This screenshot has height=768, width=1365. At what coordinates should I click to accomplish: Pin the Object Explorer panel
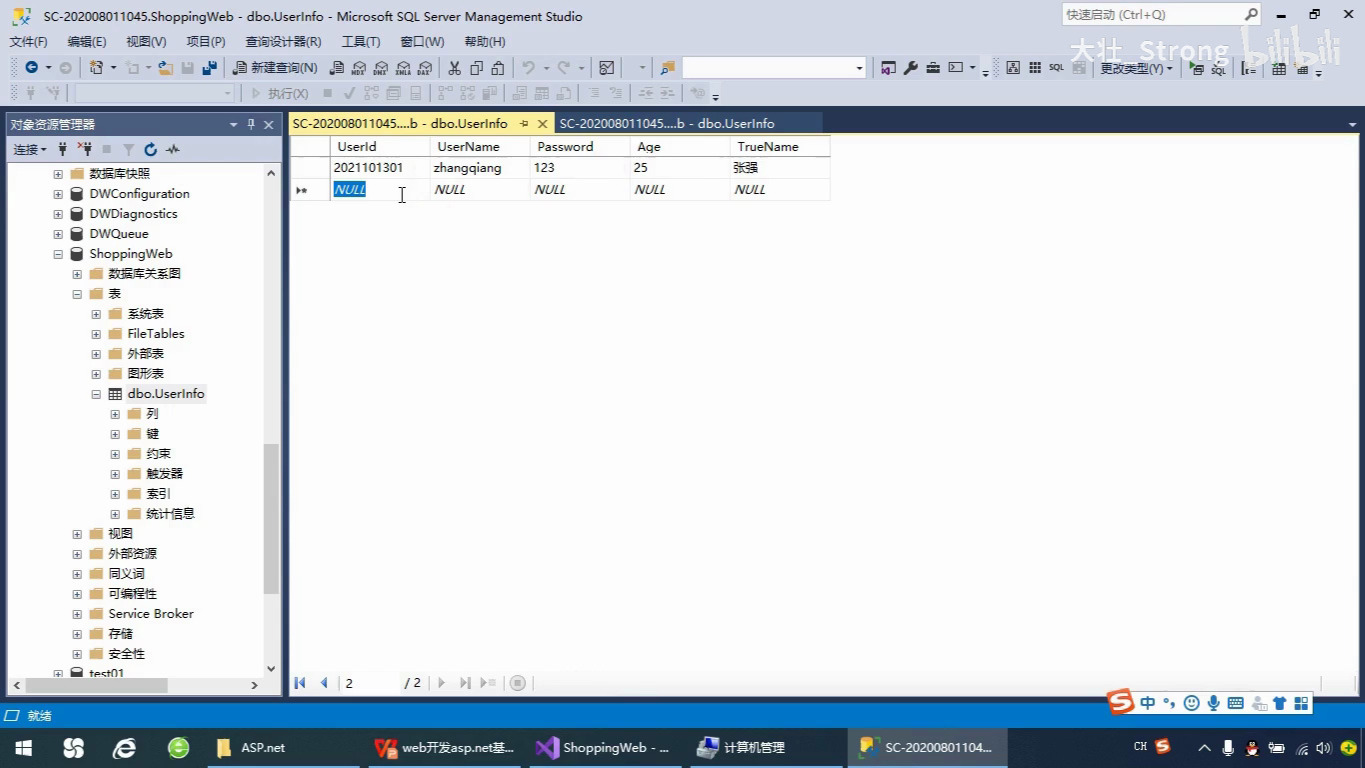click(251, 124)
